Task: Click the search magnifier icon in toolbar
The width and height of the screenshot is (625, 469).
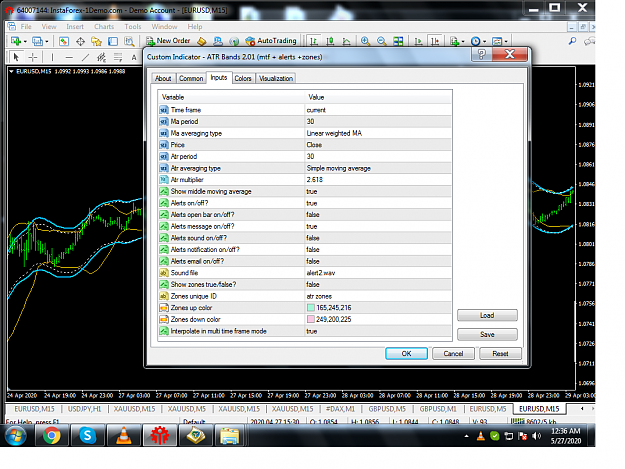Action: click(572, 41)
